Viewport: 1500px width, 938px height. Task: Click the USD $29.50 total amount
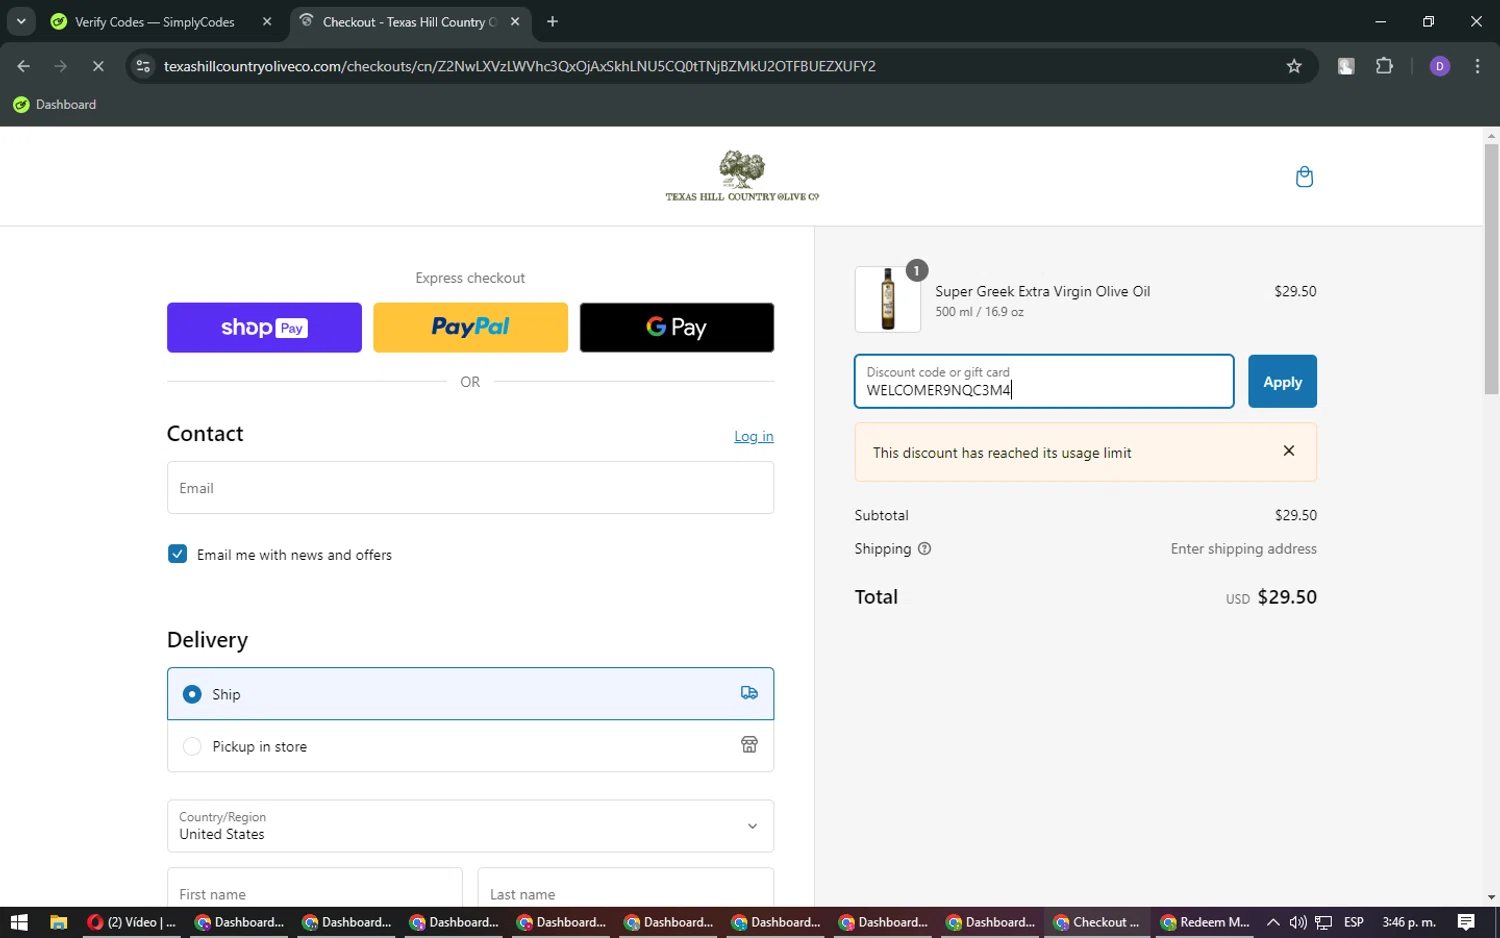pos(1271,597)
